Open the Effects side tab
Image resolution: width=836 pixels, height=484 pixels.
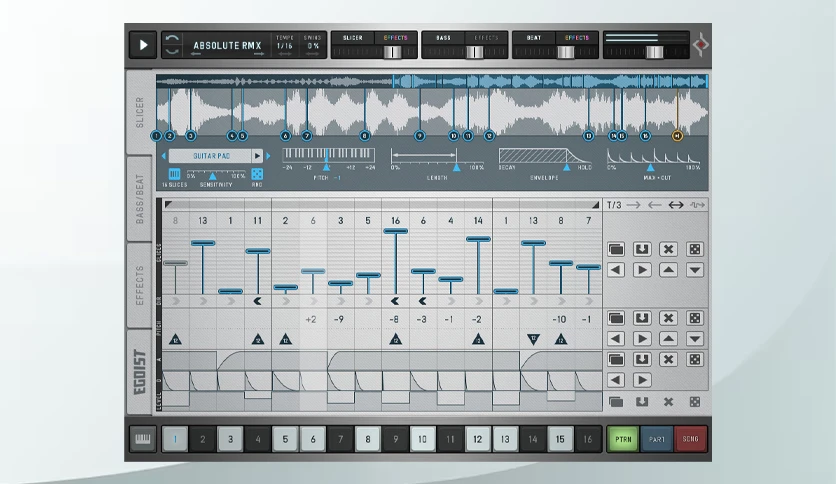pyautogui.click(x=140, y=285)
